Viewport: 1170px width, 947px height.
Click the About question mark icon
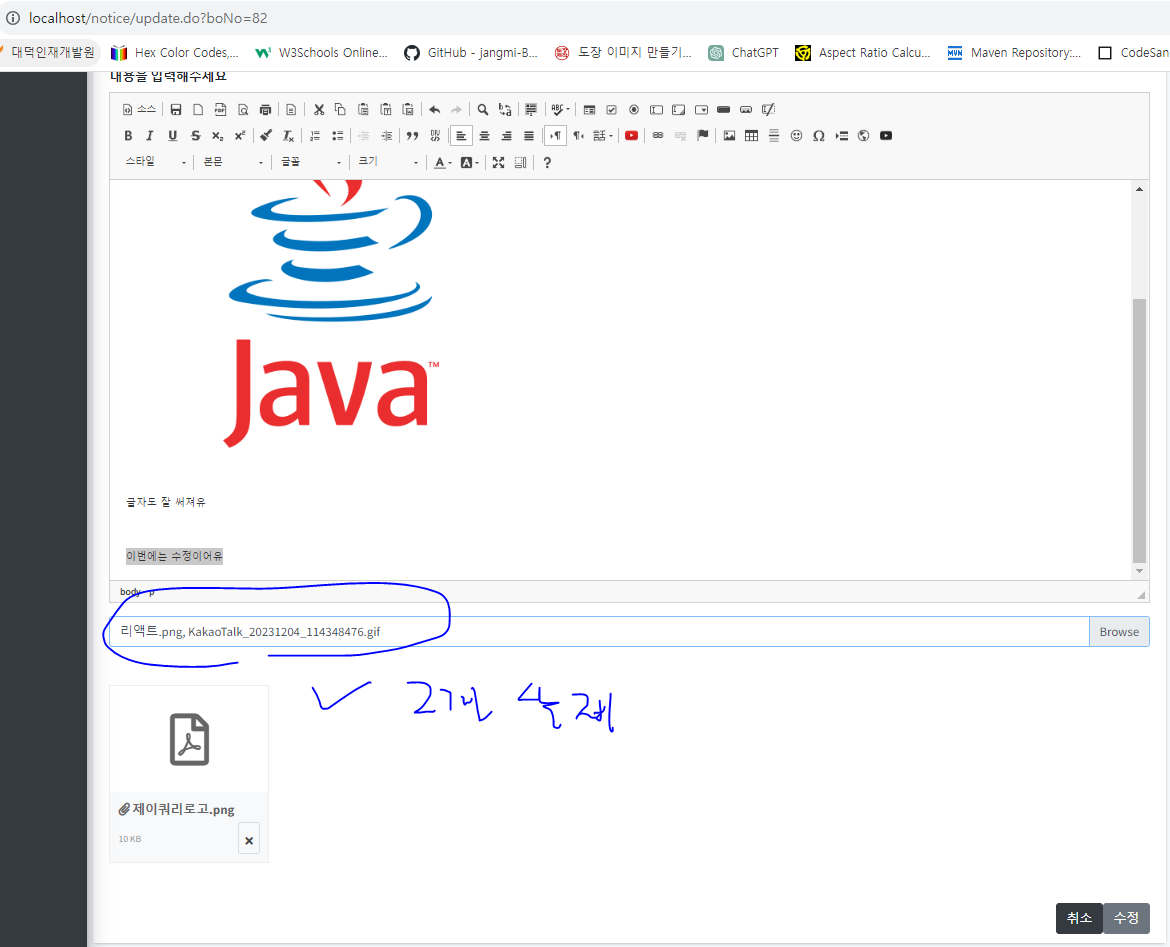click(547, 162)
